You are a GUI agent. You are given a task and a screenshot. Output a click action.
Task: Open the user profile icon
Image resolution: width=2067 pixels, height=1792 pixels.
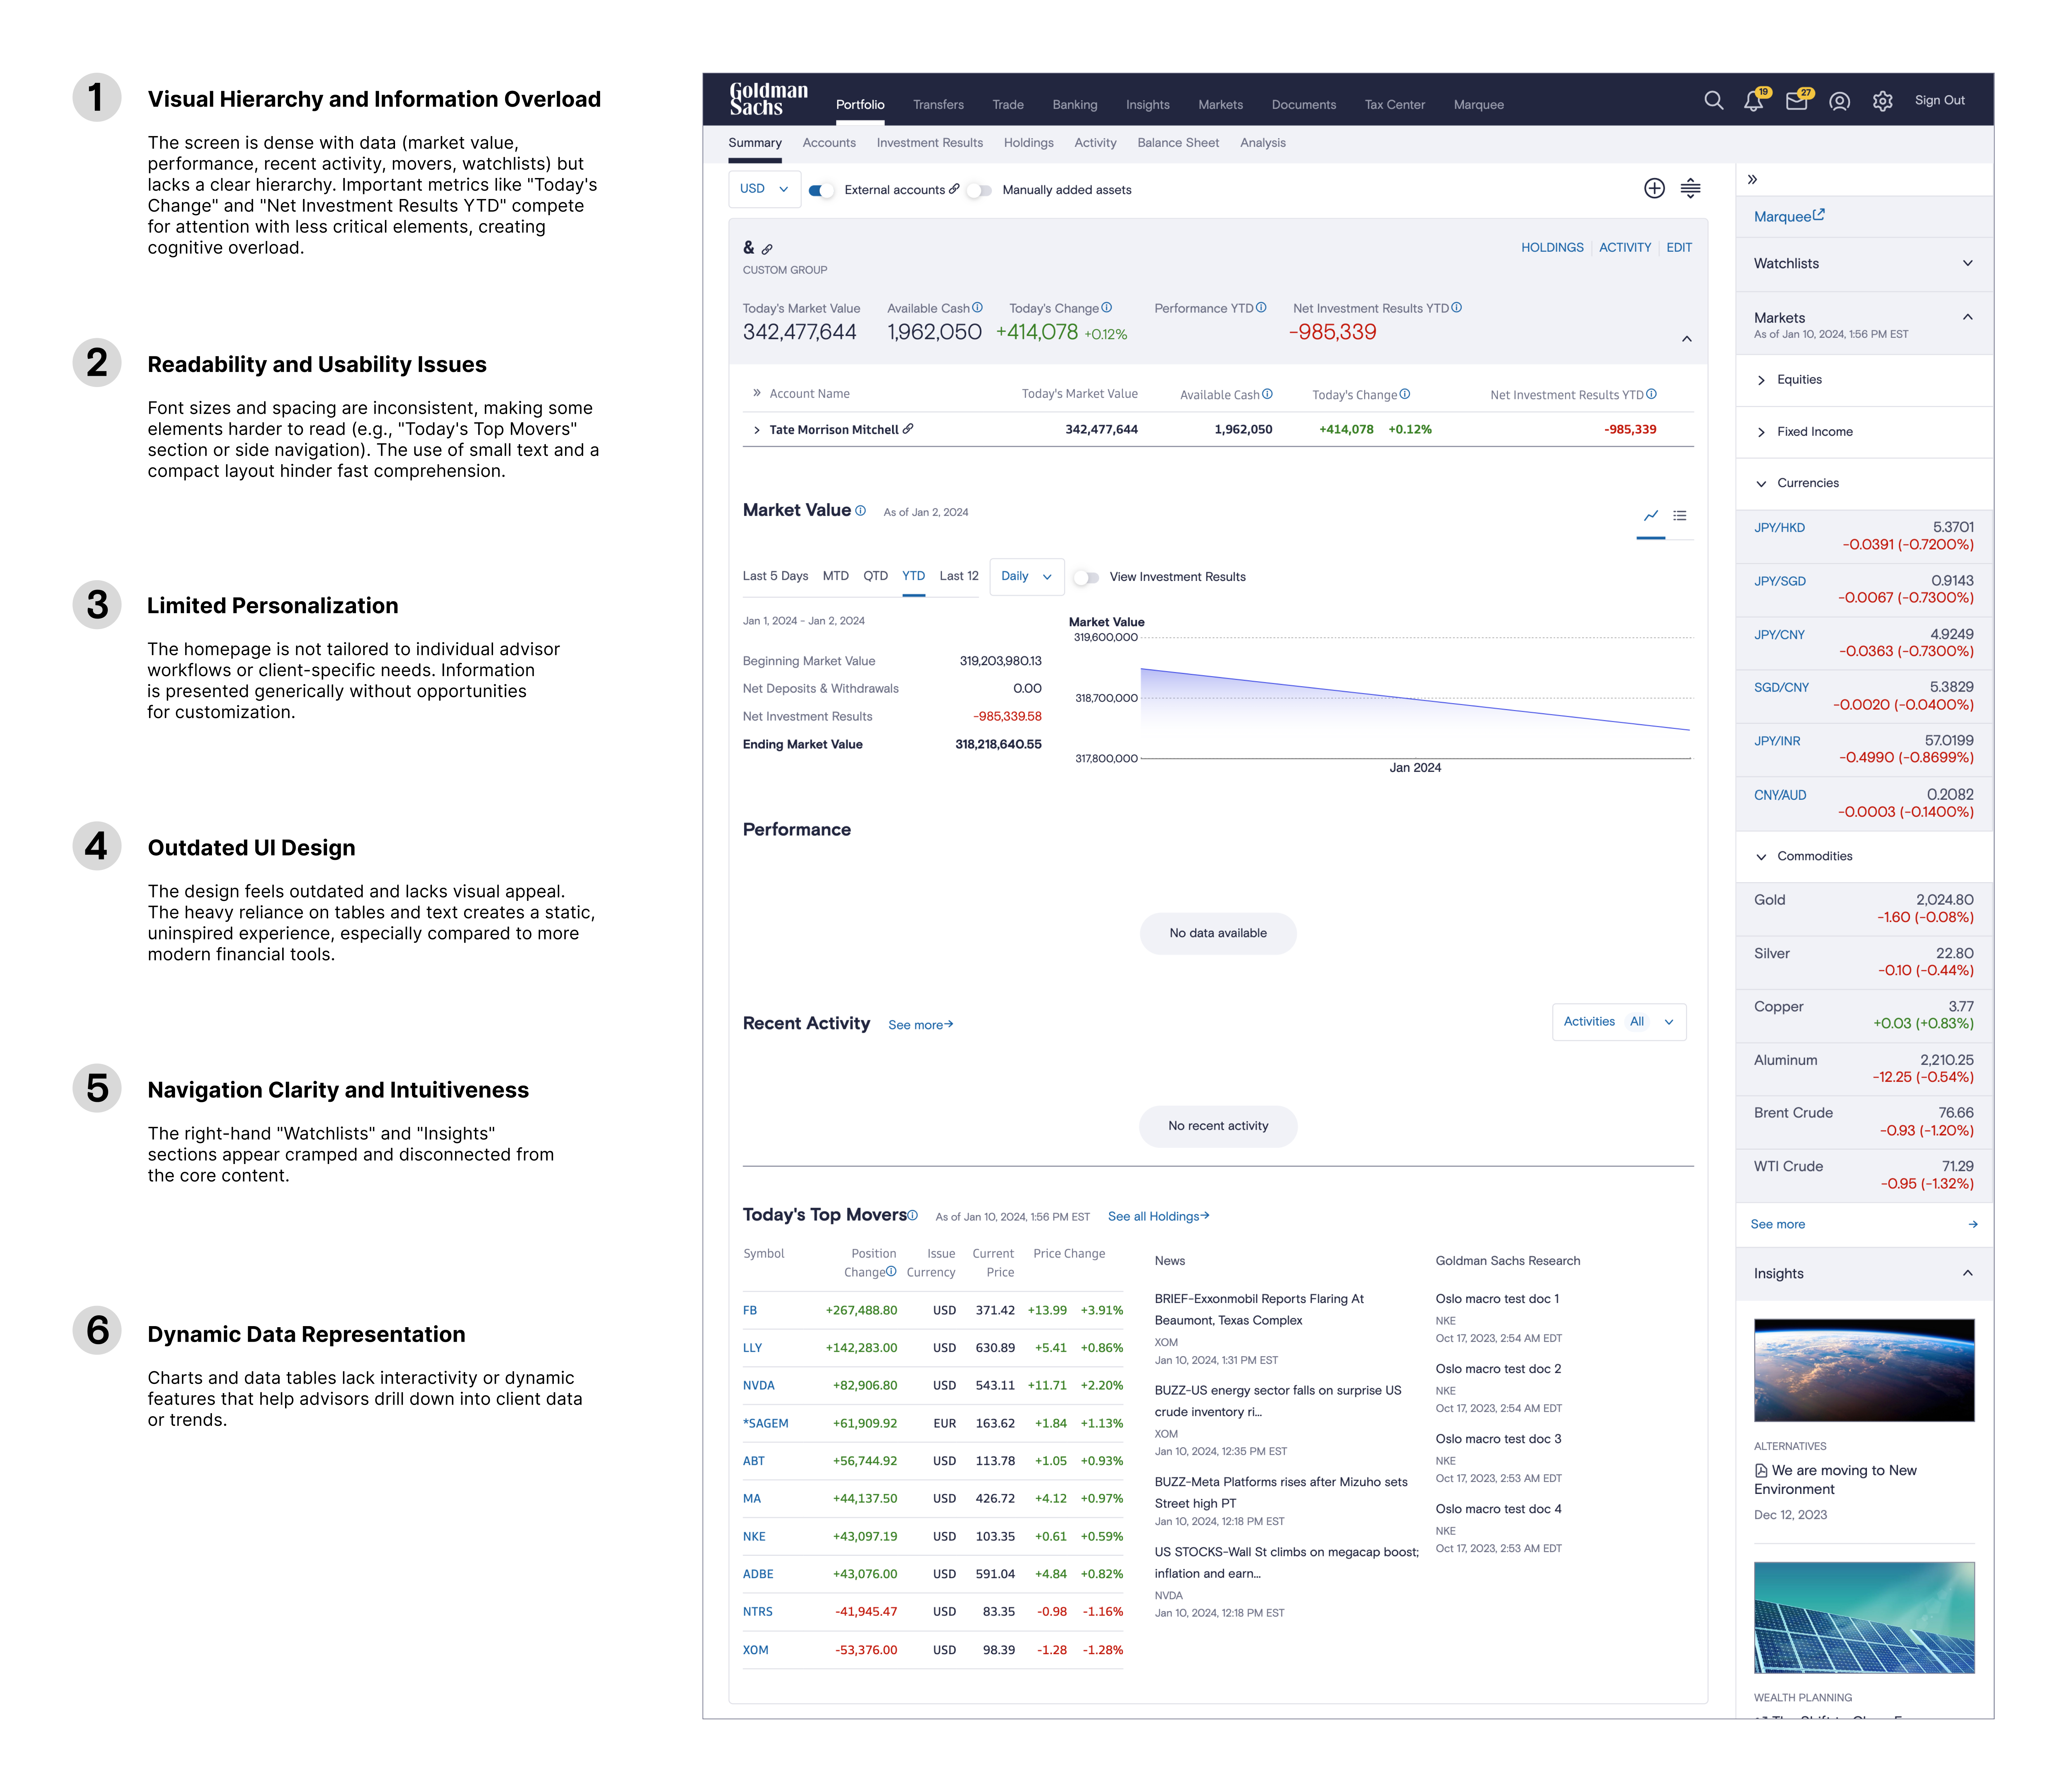click(1839, 101)
